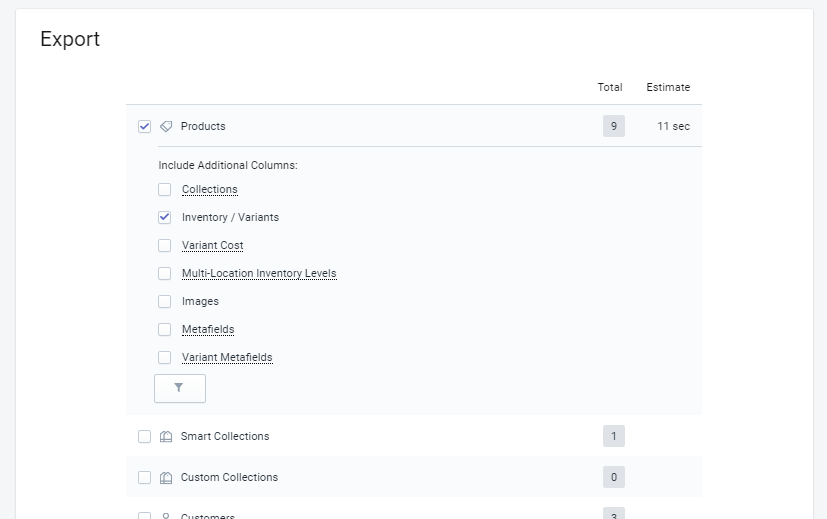Click the Custom Collections icon
827x519 pixels.
click(166, 478)
